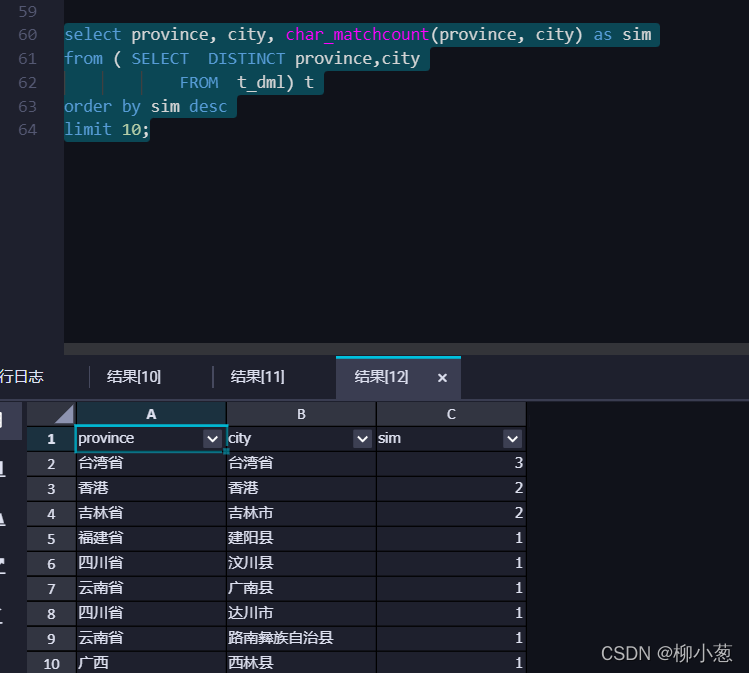Click the char_matchcount function in the query

tap(357, 34)
